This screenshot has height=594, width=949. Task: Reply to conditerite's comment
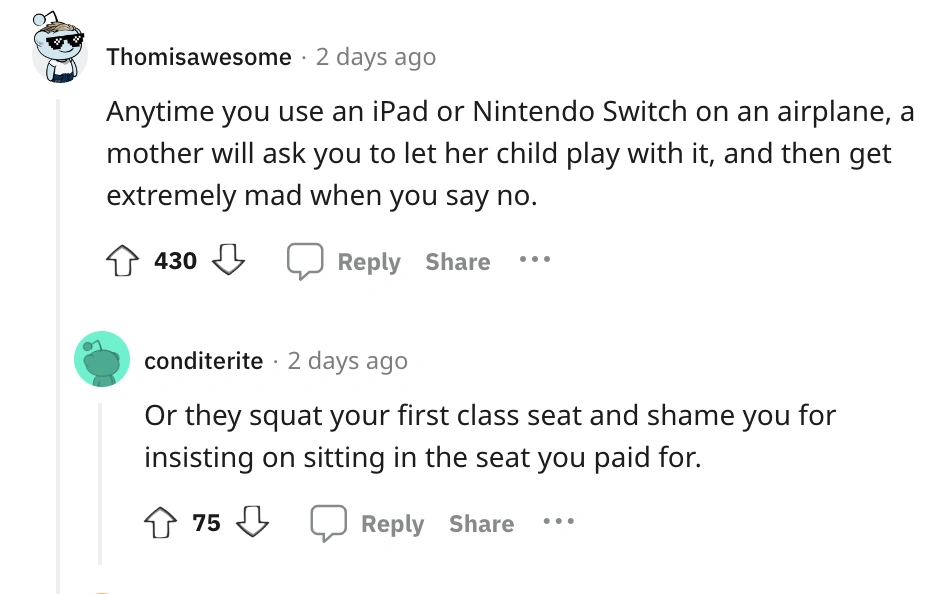(x=392, y=524)
